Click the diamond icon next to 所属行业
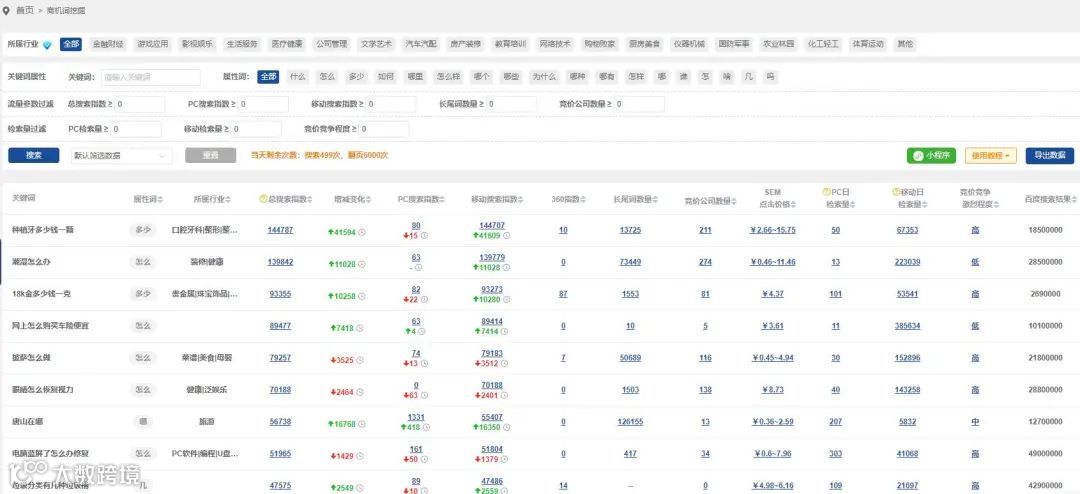 47,44
